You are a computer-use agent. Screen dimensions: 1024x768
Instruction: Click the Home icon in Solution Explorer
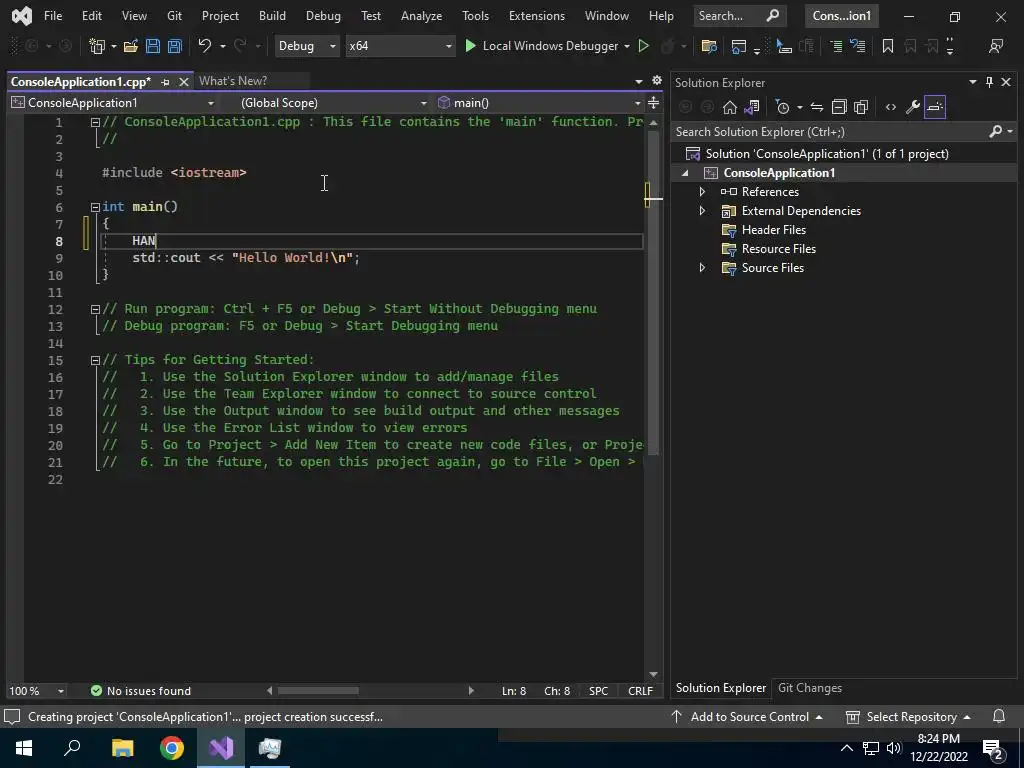[x=729, y=107]
